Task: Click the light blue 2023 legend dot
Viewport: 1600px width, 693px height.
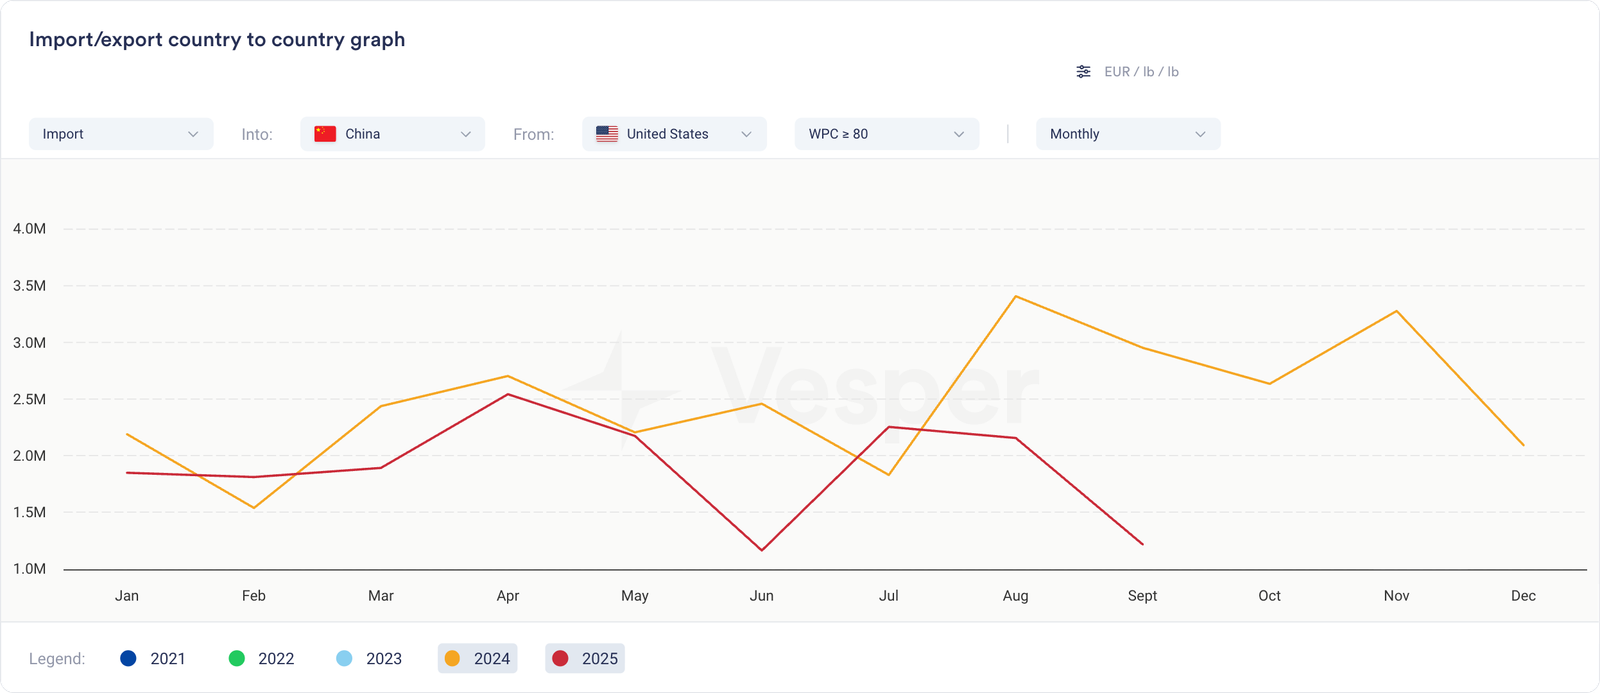Action: click(344, 658)
